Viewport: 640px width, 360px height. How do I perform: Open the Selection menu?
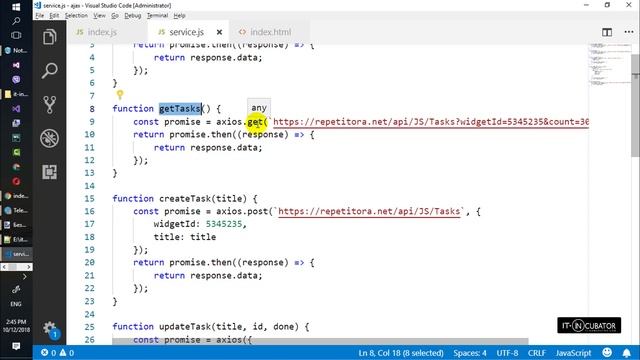76,16
